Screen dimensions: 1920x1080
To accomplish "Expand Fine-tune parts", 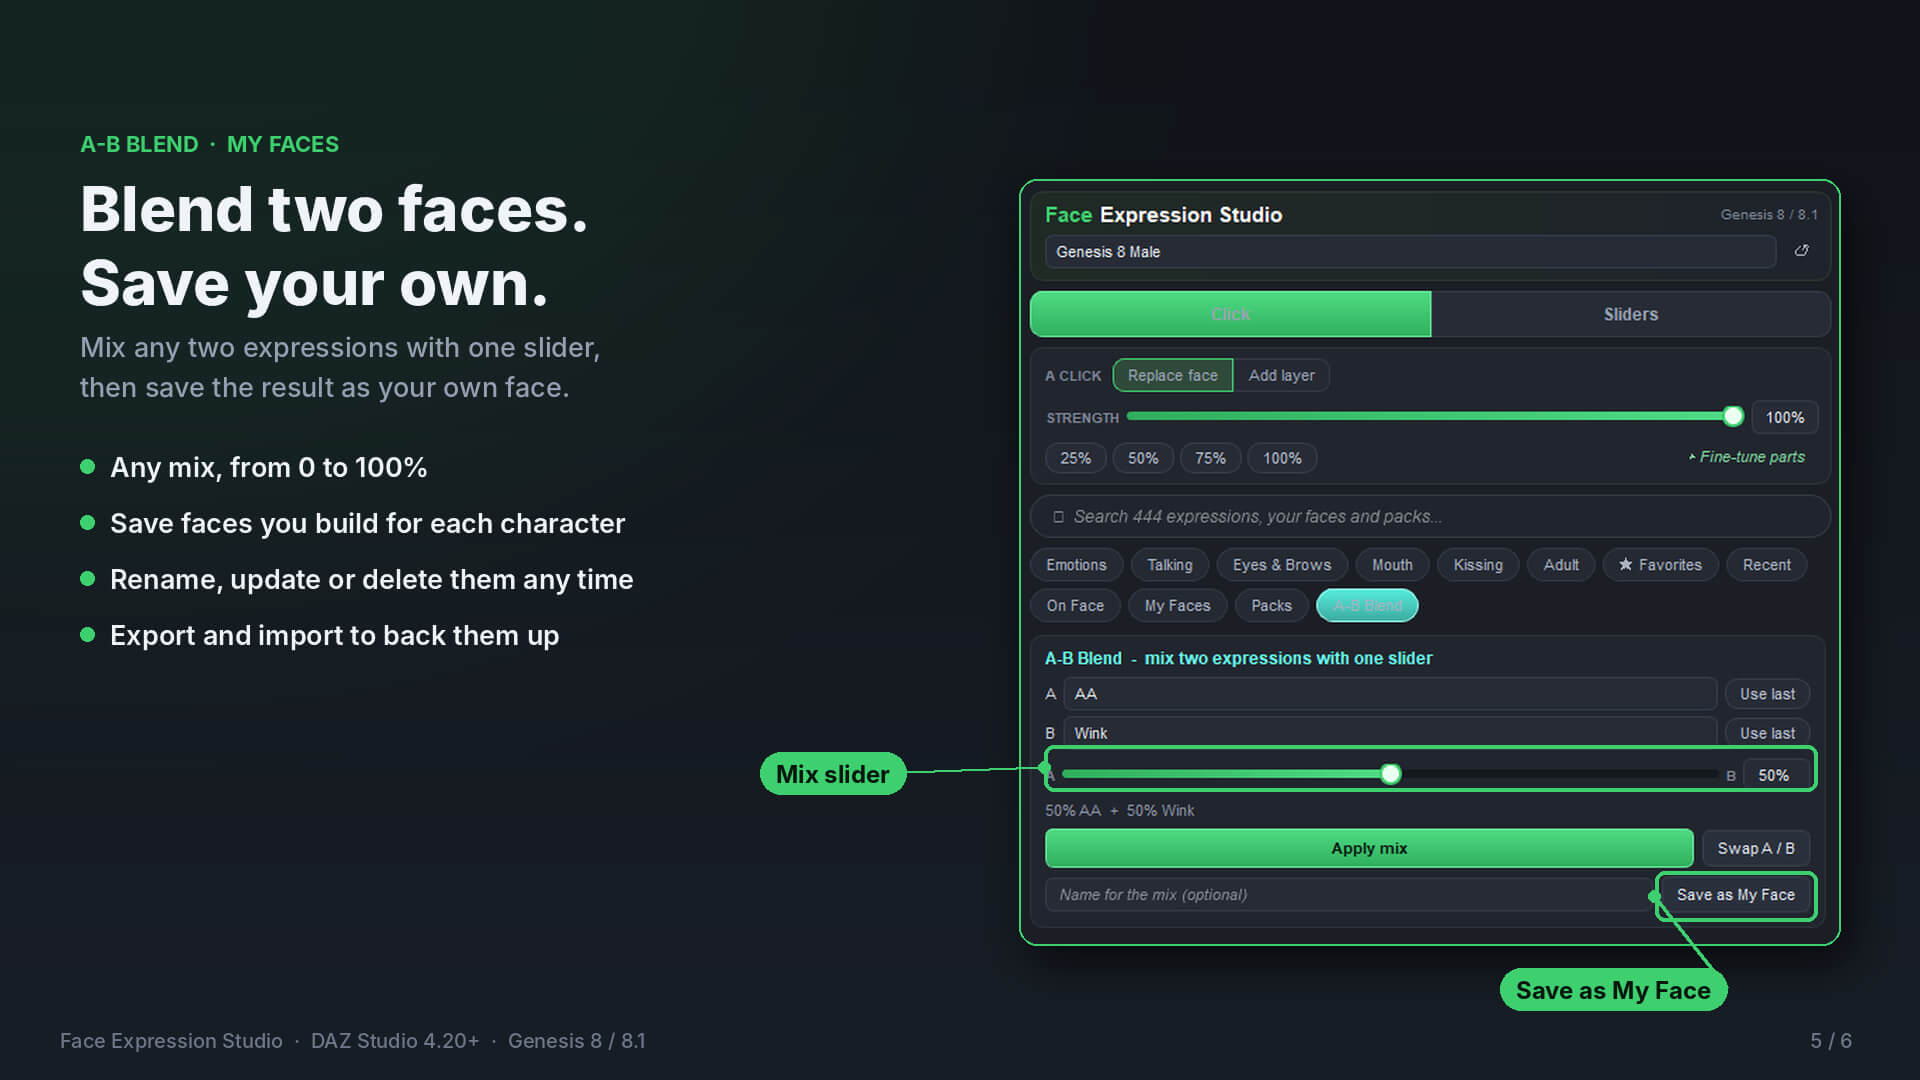I will click(1746, 457).
